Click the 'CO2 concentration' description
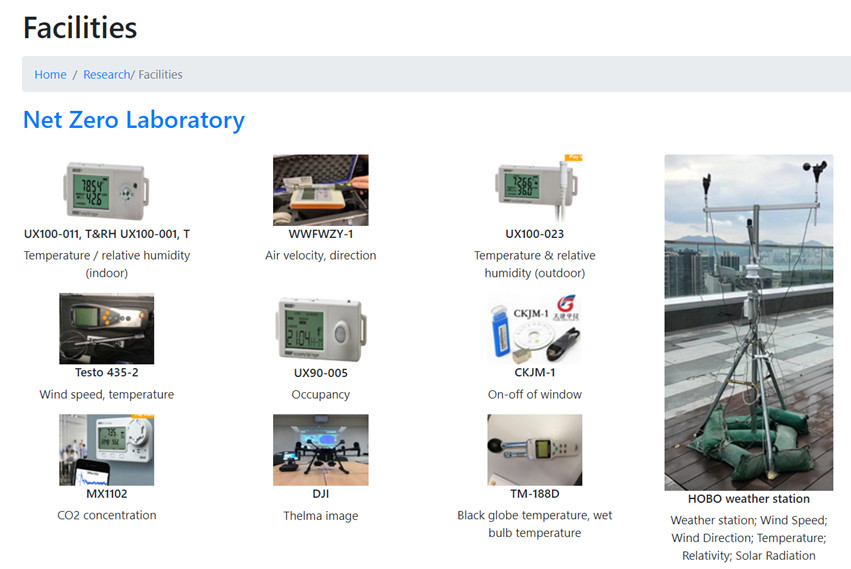The image size is (851, 569). tap(106, 515)
